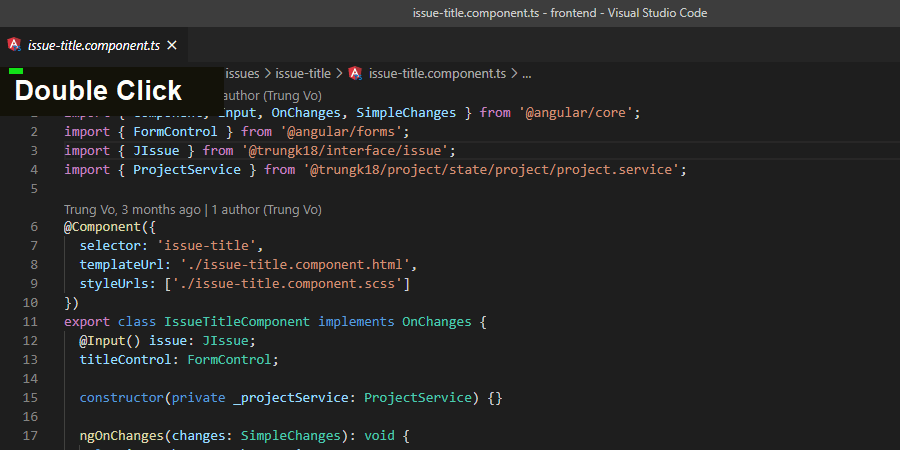
Task: Click 'ProjectService' in the line 4 import
Action: click(x=187, y=170)
